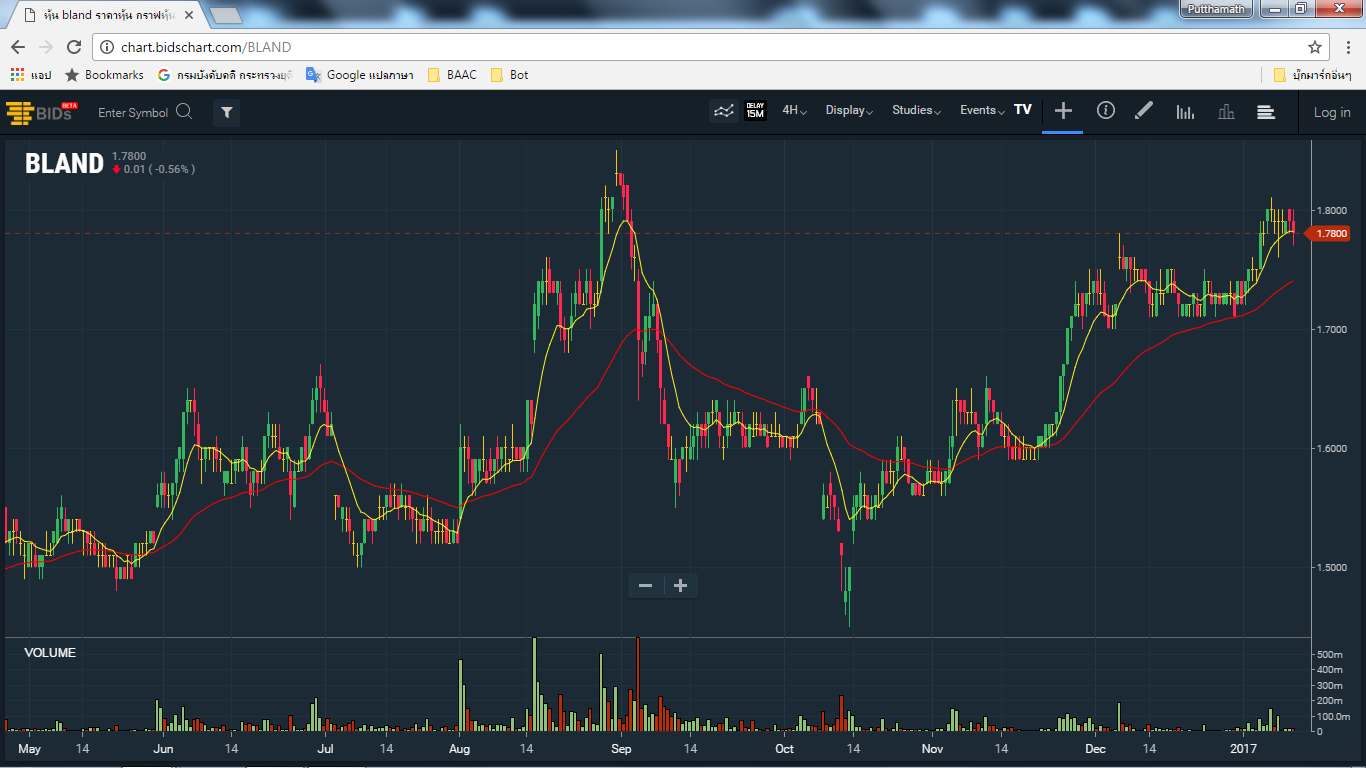Click the Log in link
Viewport: 1366px width, 768px height.
tap(1332, 112)
